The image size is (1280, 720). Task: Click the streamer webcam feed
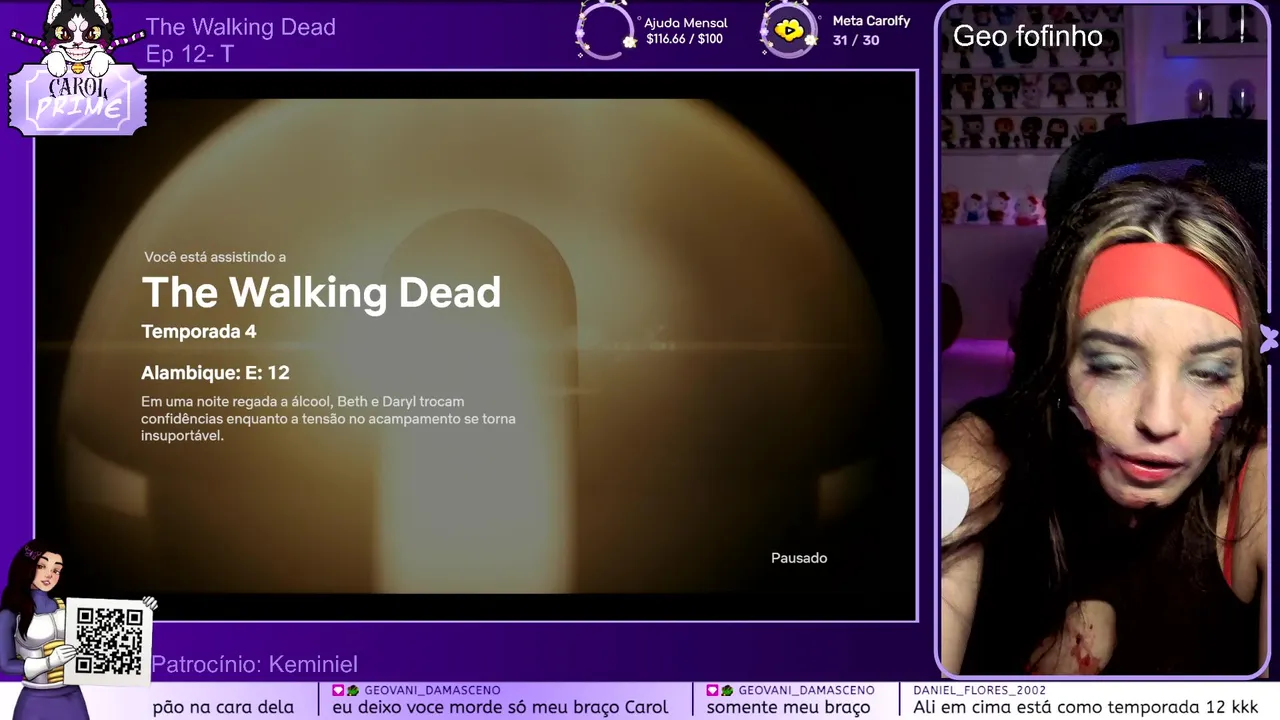[x=1104, y=340]
